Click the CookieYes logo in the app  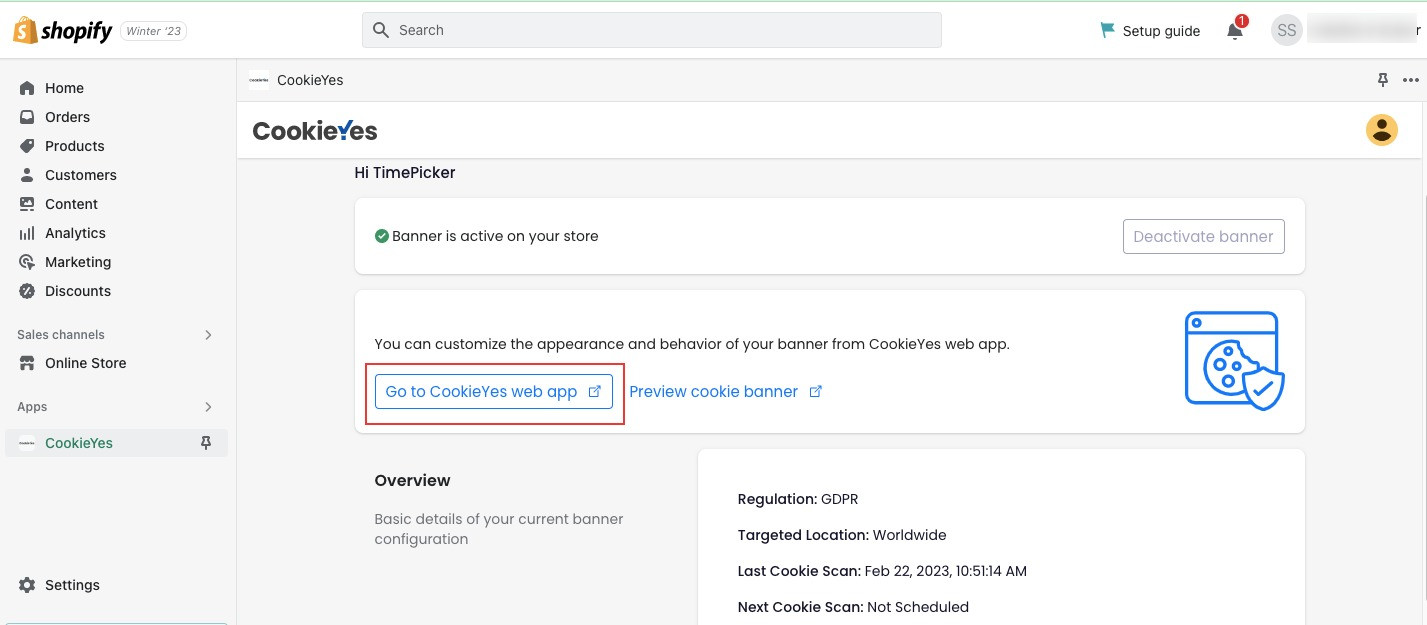pyautogui.click(x=315, y=131)
